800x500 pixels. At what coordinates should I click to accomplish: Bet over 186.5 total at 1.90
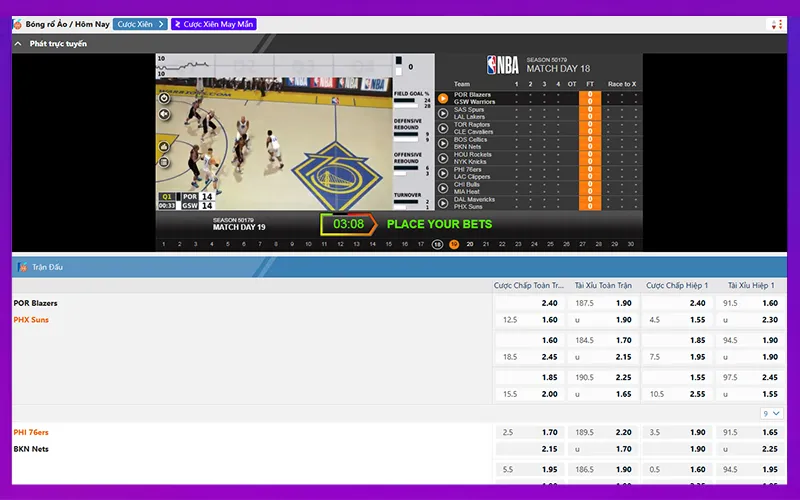pos(604,469)
